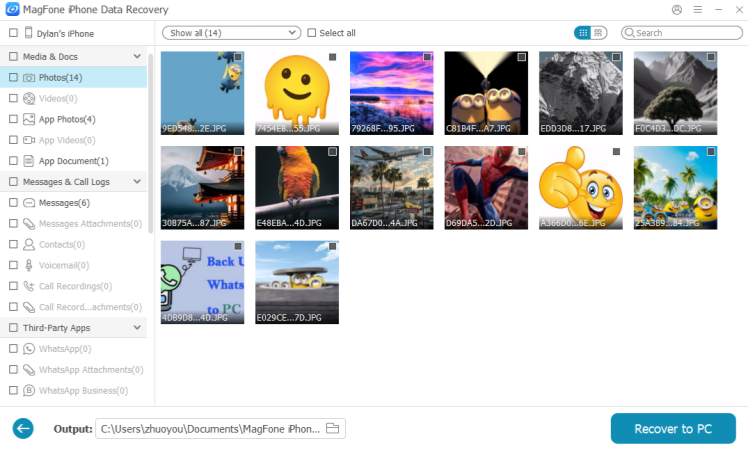Browse output folder with folder icon
Viewport: 748px width, 450px height.
point(332,429)
